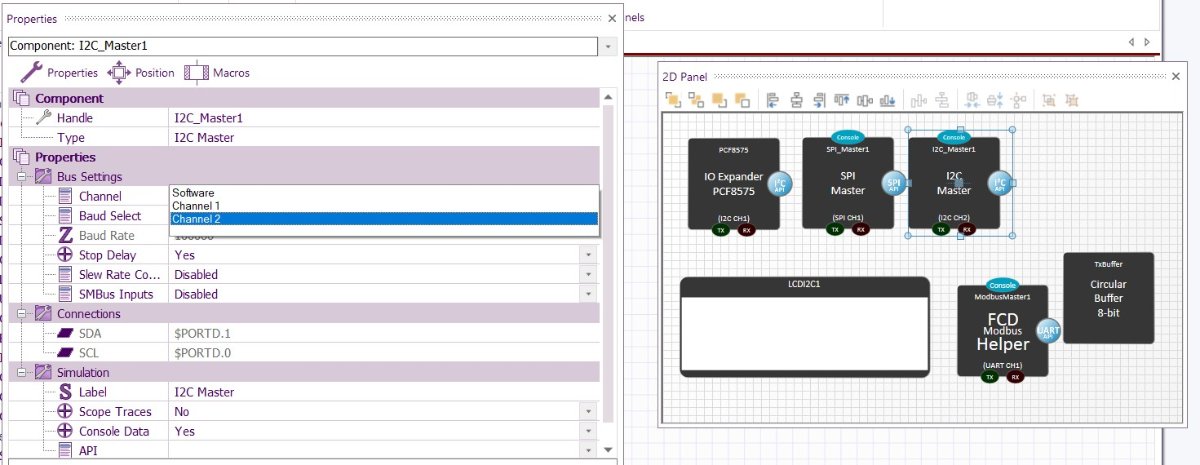Select Channel 1 in the dropdown list
Viewport: 1200px width, 465px height.
click(384, 206)
